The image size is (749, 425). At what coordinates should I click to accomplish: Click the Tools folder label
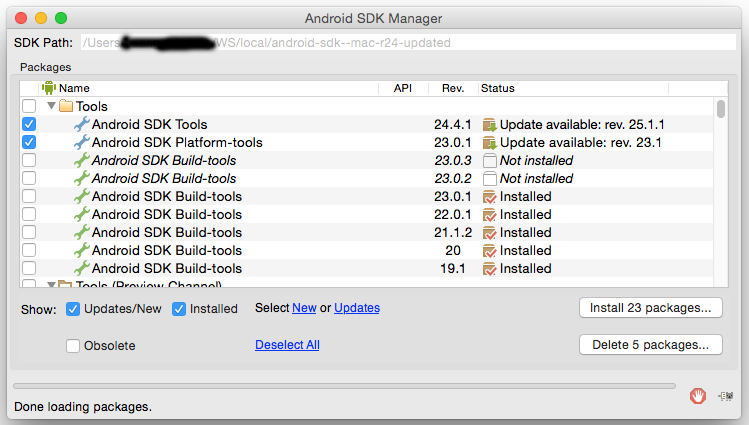click(x=92, y=106)
